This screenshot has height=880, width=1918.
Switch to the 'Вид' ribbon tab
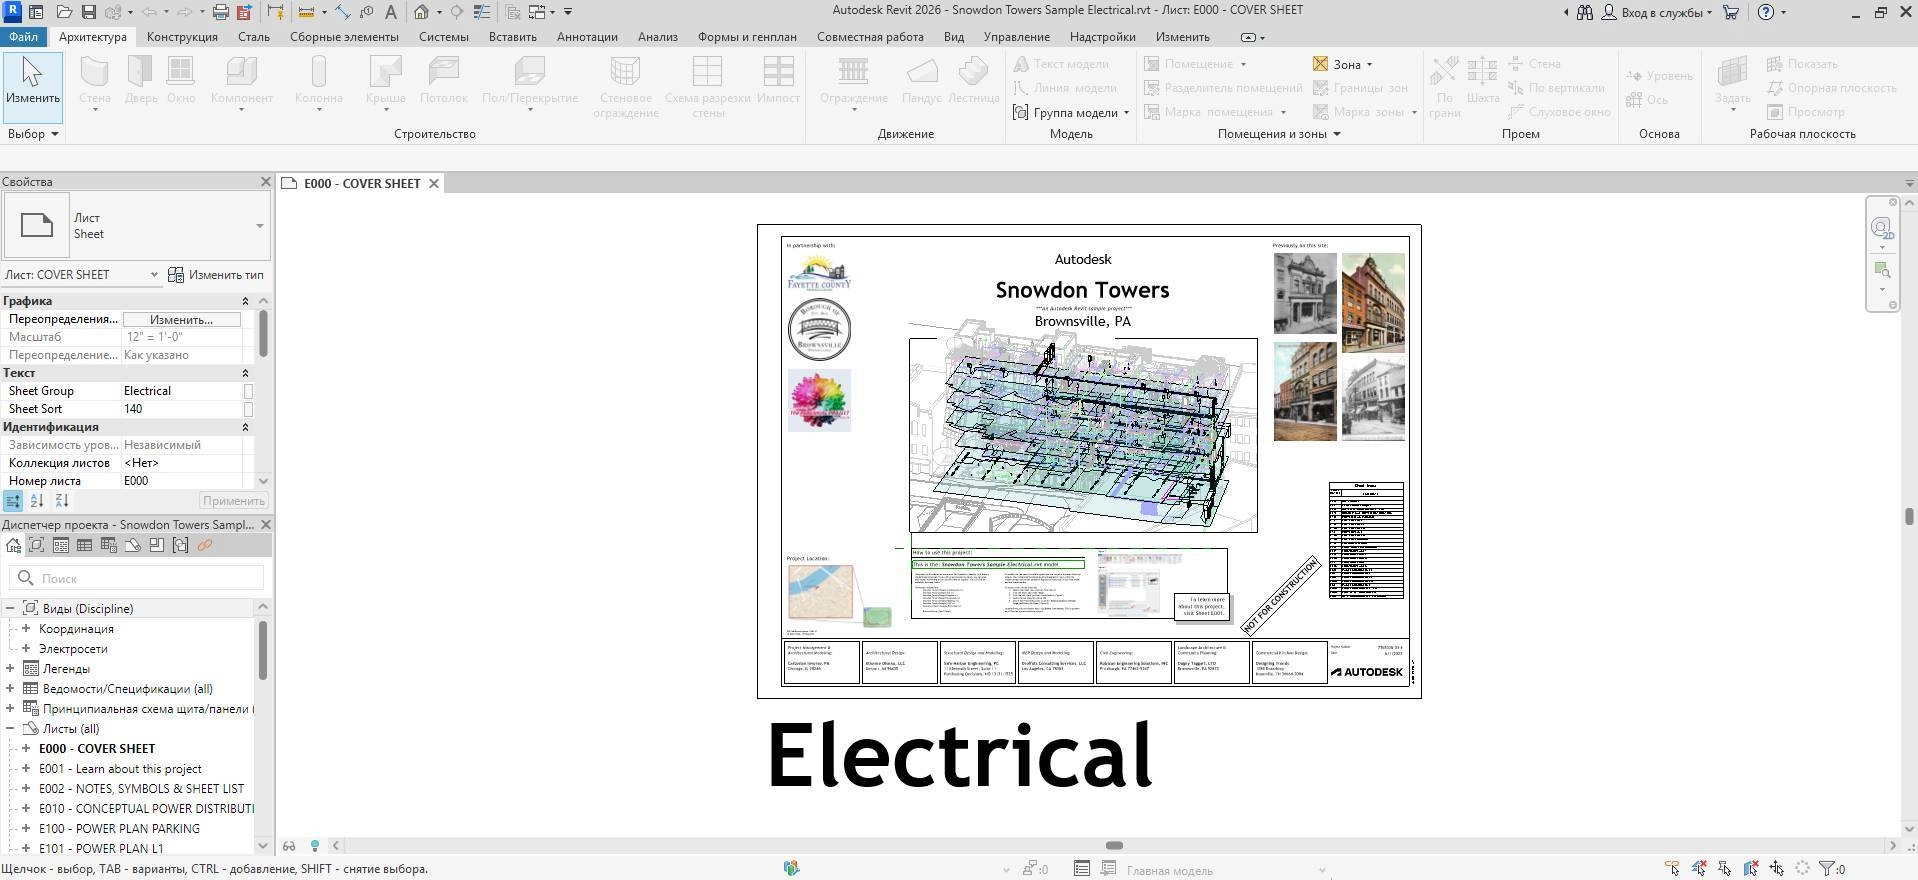coord(954,37)
